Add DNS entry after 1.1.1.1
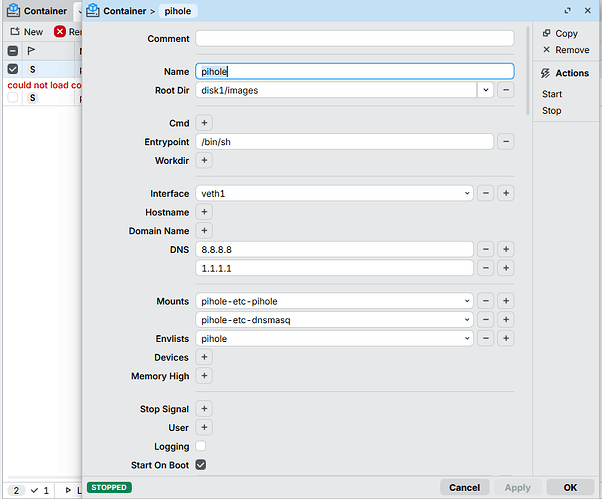 (x=506, y=268)
